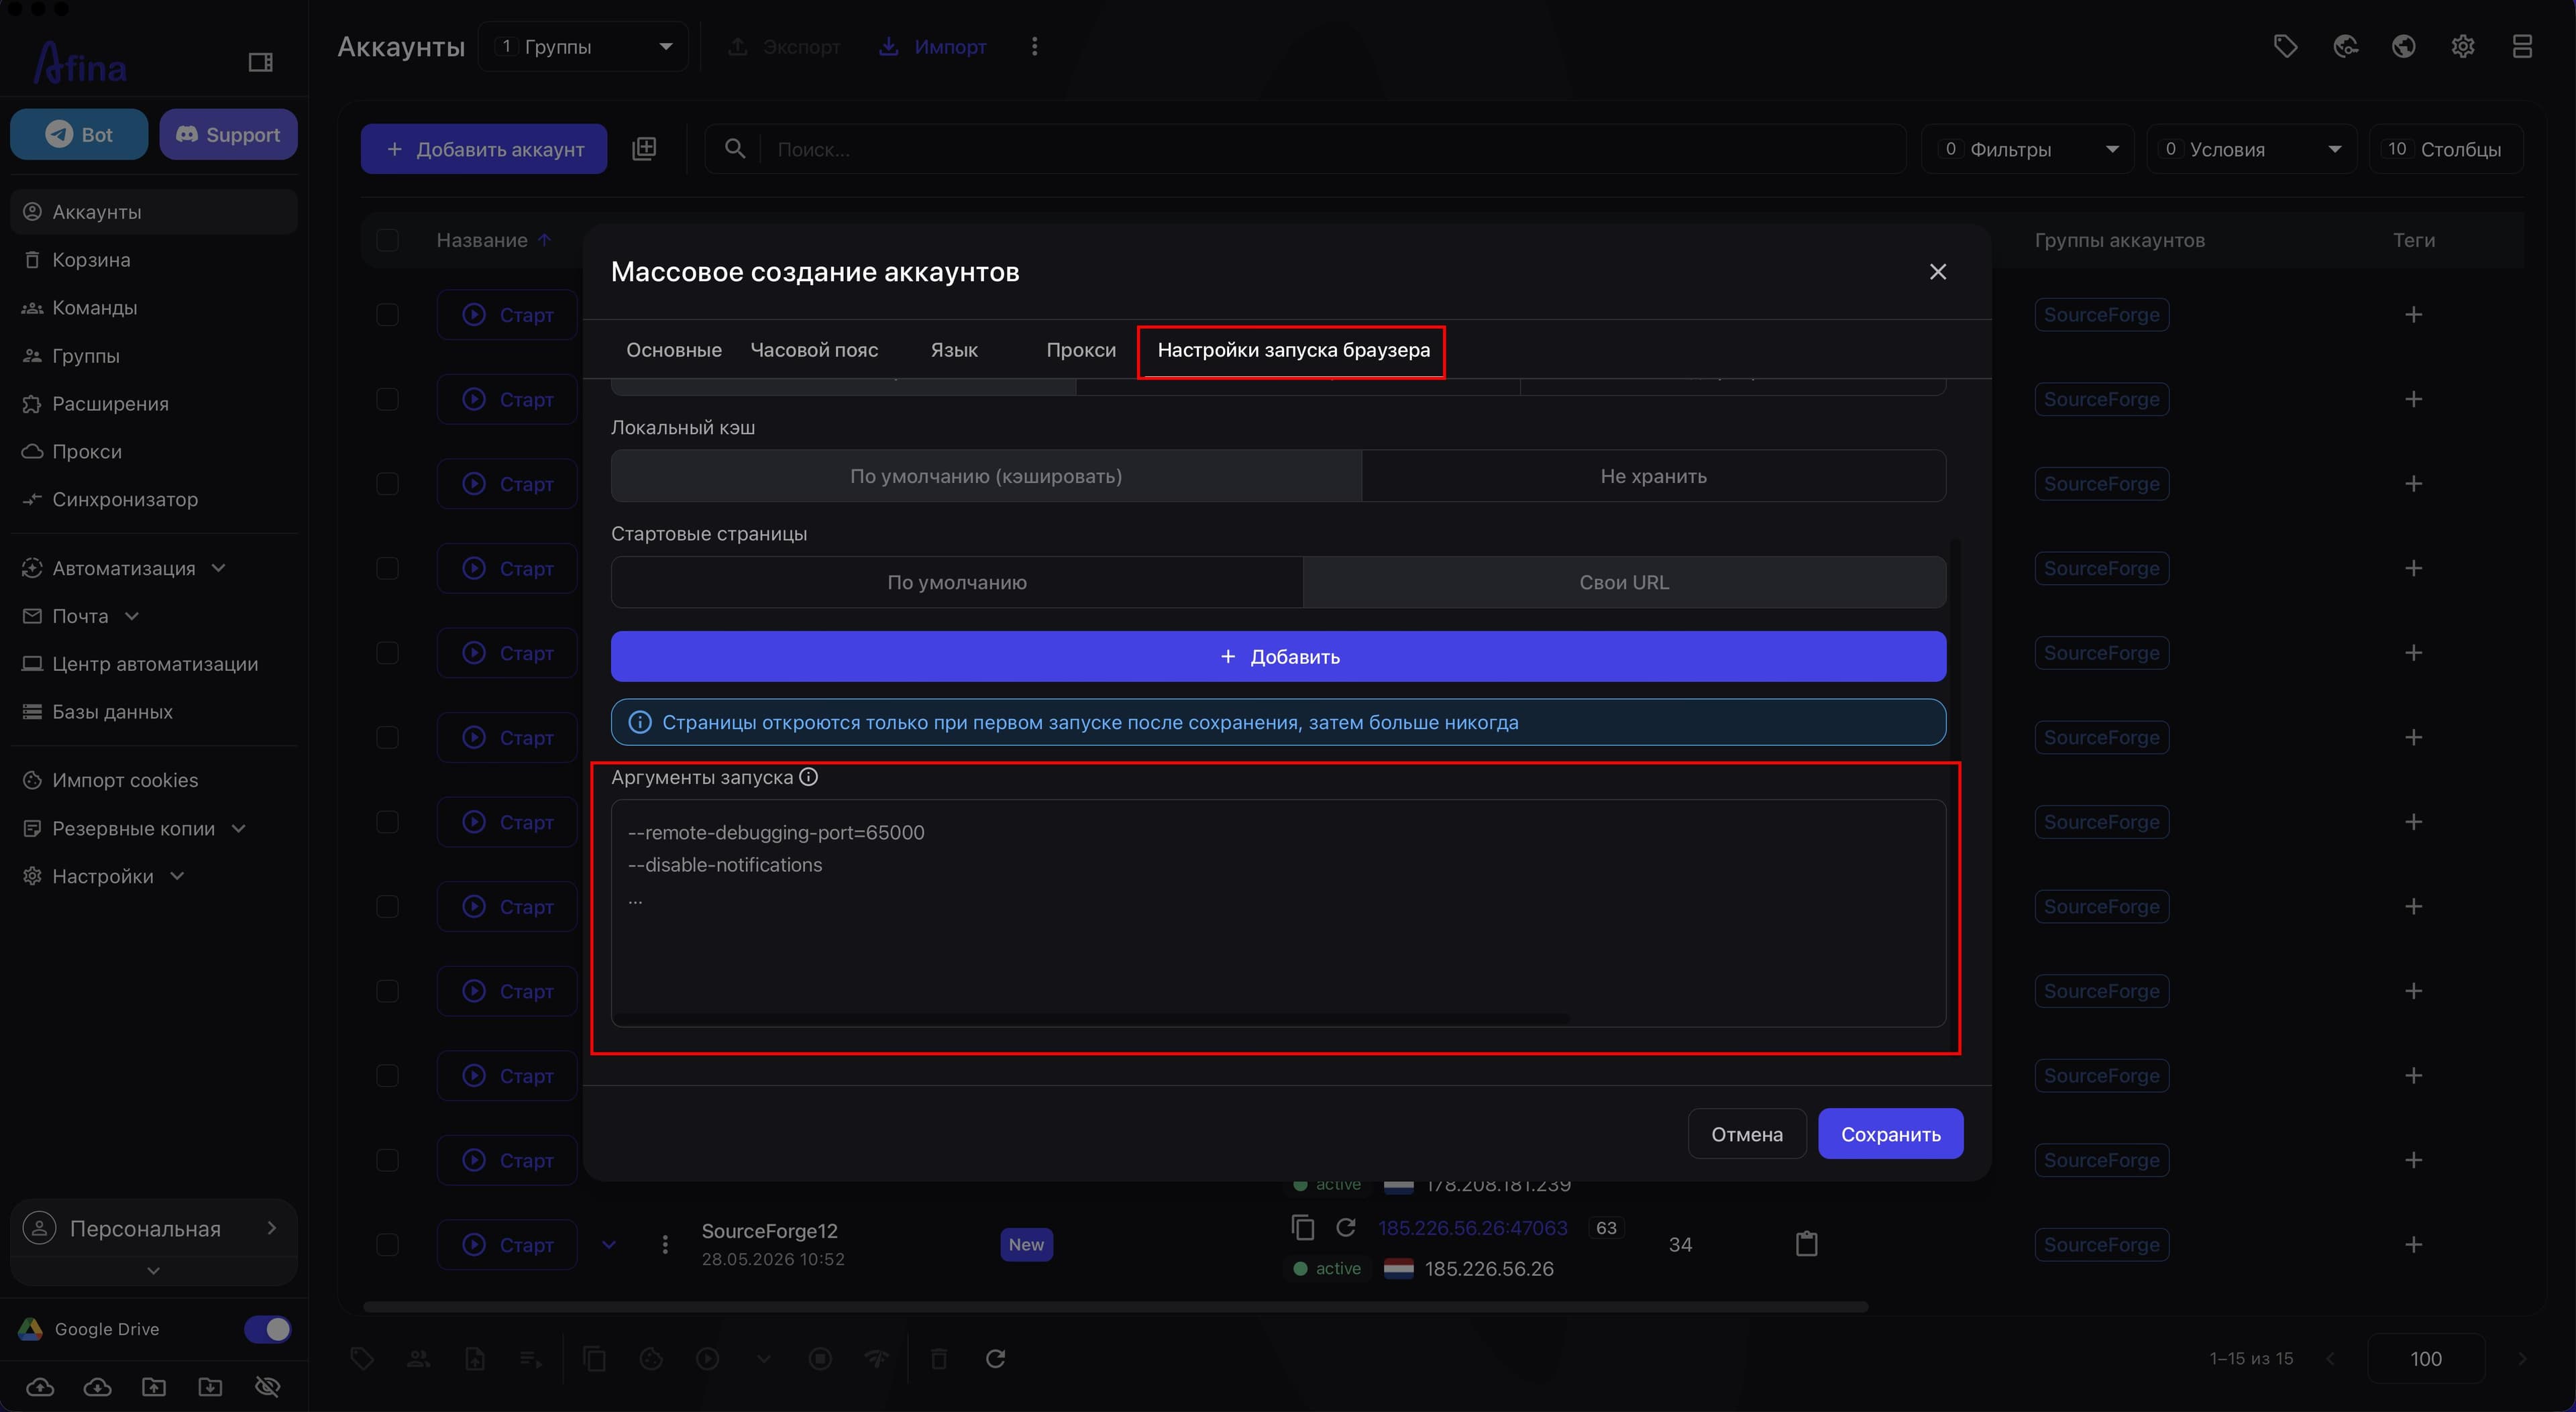Open the tags icon in top bar
This screenshot has width=2576, height=1412.
pos(2285,46)
